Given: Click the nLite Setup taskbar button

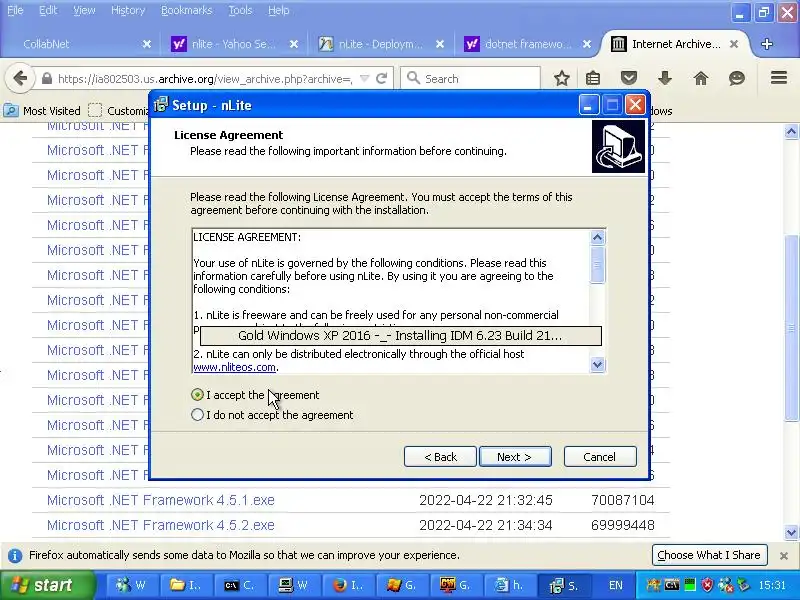Looking at the screenshot, I should click(x=565, y=585).
